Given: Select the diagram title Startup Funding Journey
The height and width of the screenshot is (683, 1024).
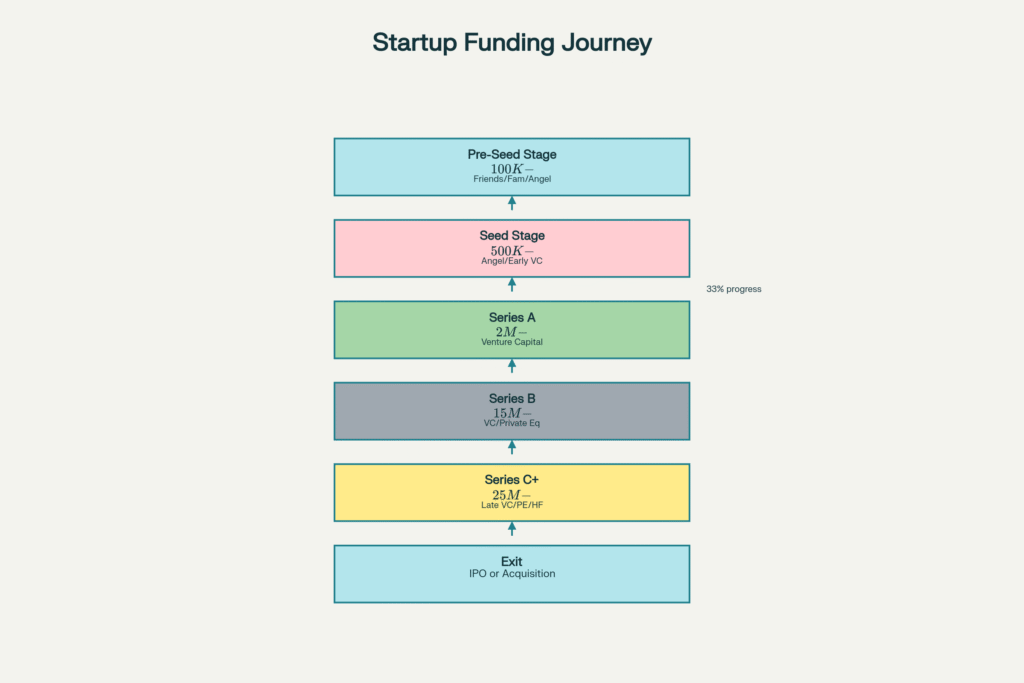Looking at the screenshot, I should coord(512,43).
